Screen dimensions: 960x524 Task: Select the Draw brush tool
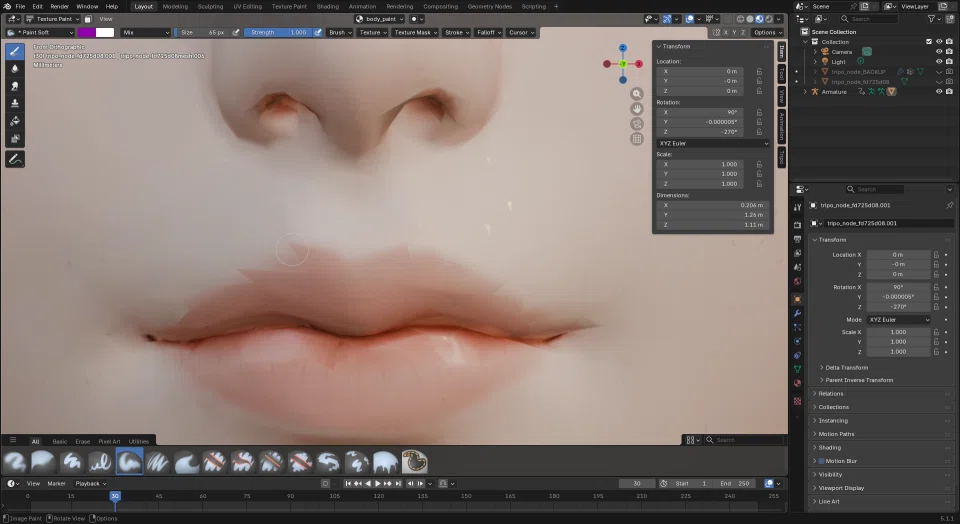[x=15, y=51]
